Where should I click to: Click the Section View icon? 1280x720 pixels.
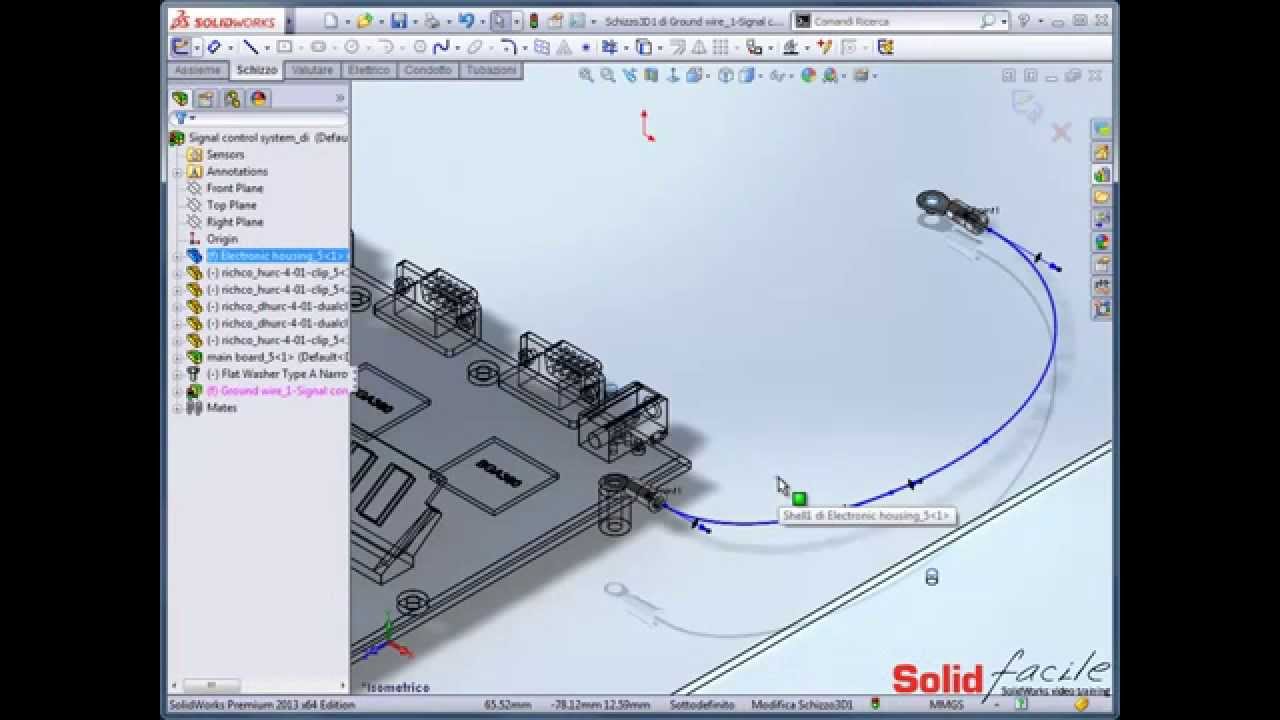coord(651,75)
